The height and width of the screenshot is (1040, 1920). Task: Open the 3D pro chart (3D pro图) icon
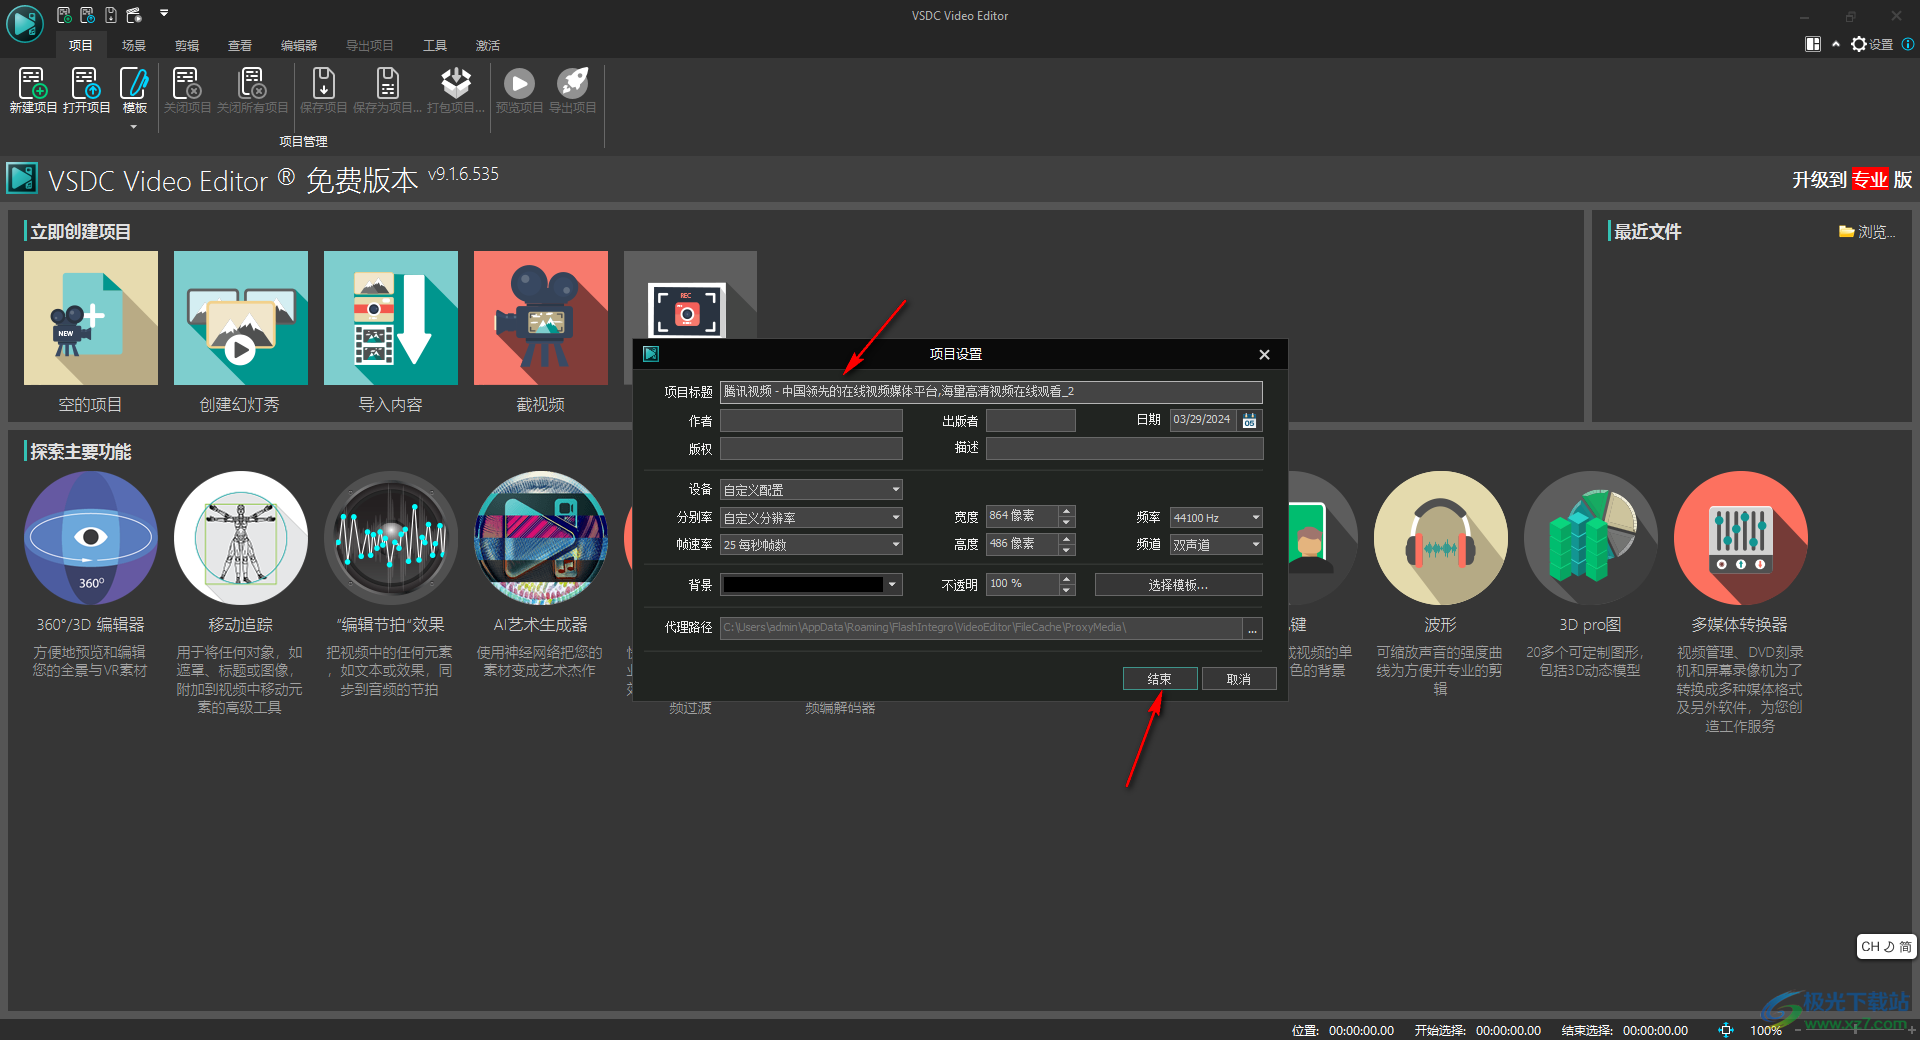(1590, 538)
